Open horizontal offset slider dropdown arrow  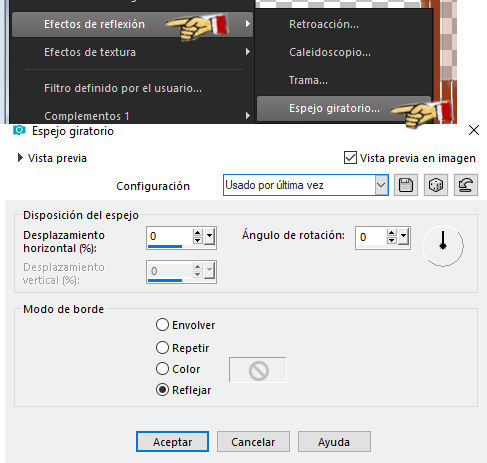(x=209, y=237)
